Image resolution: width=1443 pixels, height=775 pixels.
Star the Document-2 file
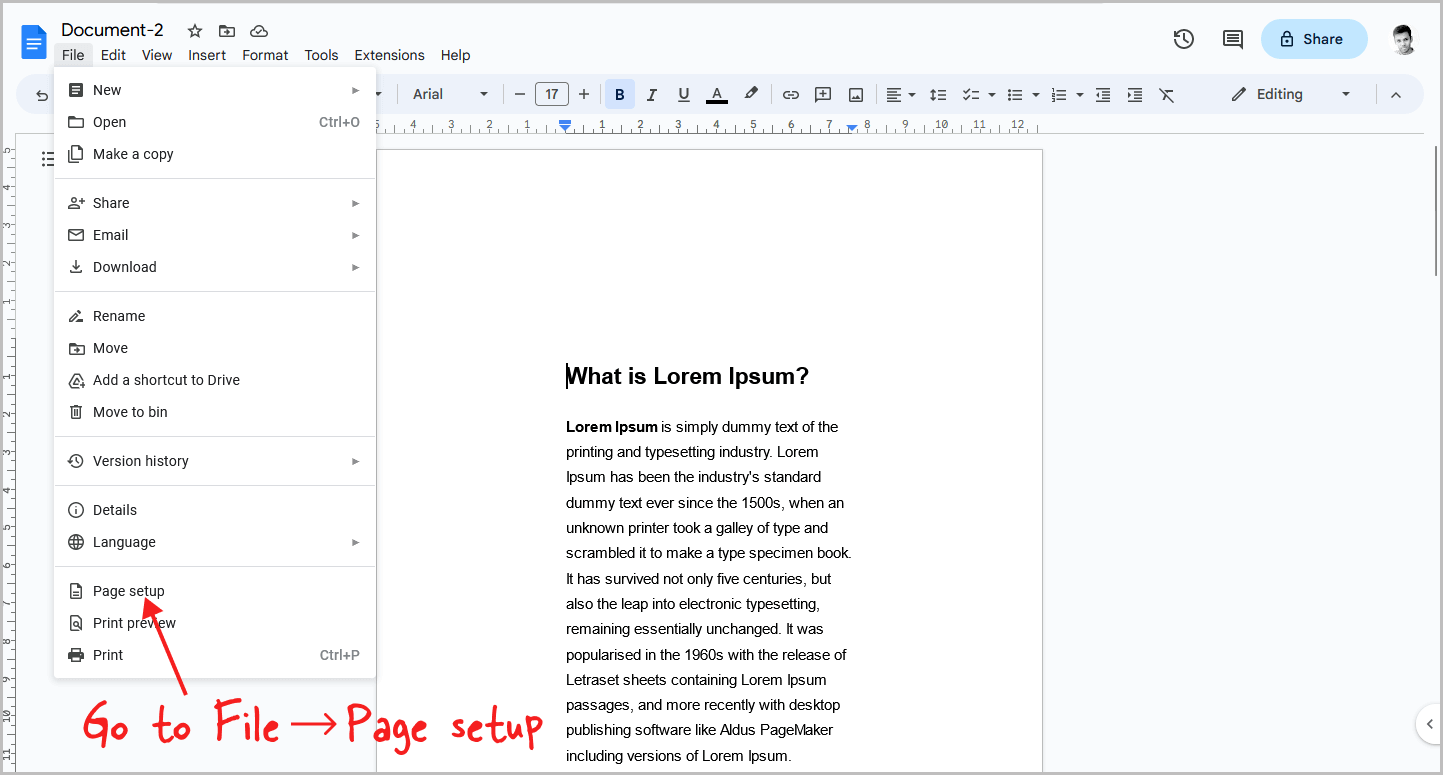click(x=194, y=30)
